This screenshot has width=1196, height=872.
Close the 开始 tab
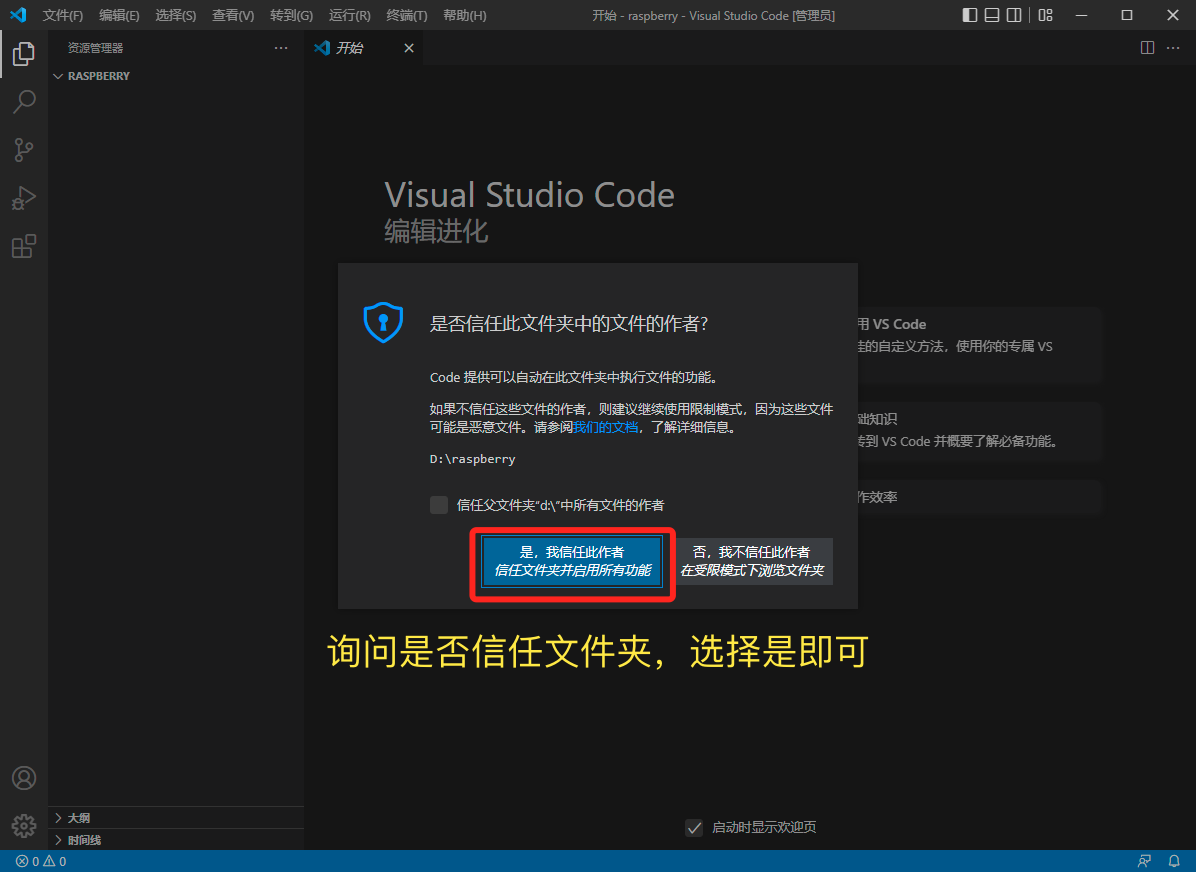(x=409, y=48)
